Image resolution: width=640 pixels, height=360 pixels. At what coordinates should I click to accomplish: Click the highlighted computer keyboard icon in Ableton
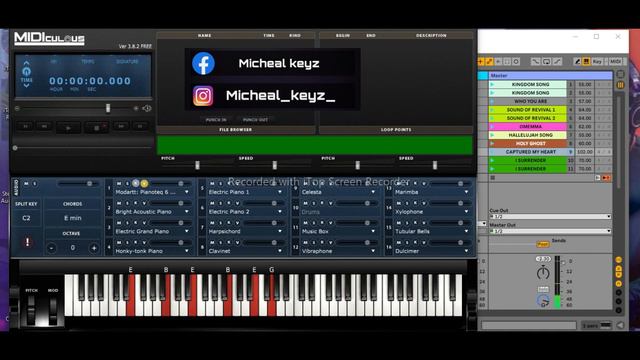[586, 61]
